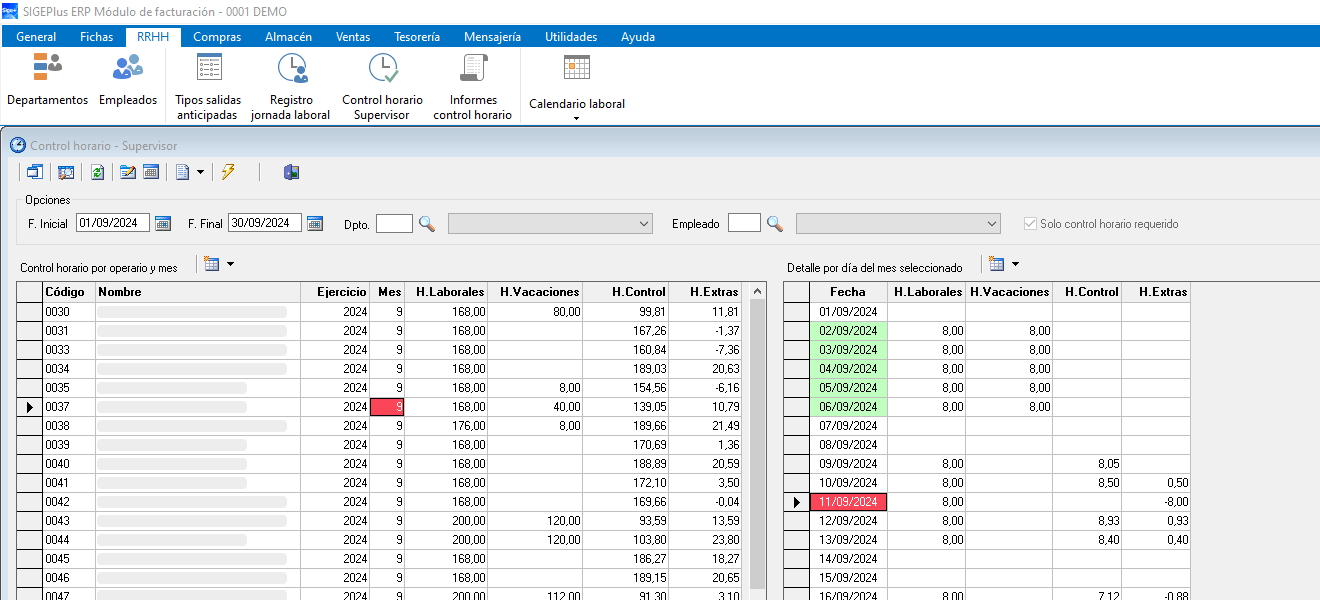This screenshot has height=600, width=1320.
Task: Click the 13/09/2024 date cell
Action: tap(848, 540)
